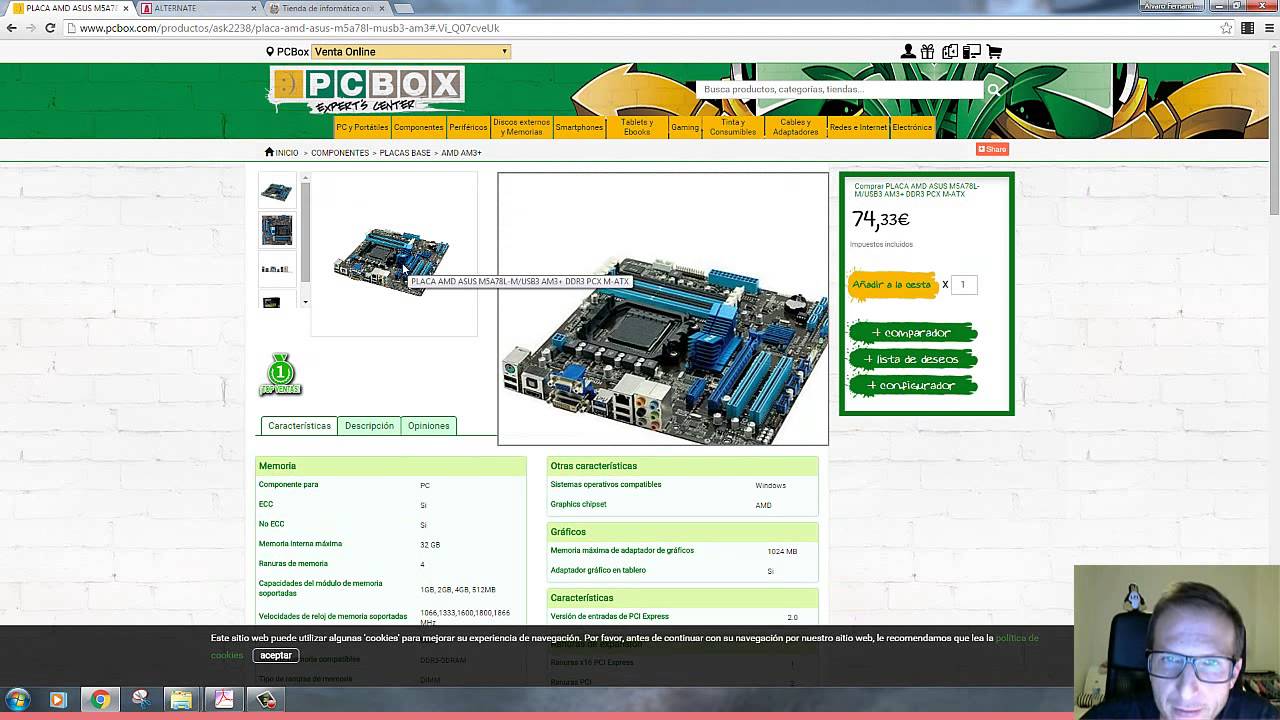Reload the page with refresh icon

[50, 28]
